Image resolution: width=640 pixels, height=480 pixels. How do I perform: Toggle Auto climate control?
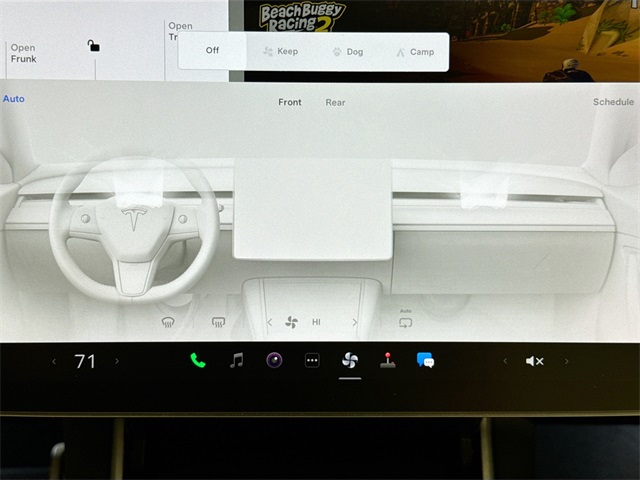14,99
